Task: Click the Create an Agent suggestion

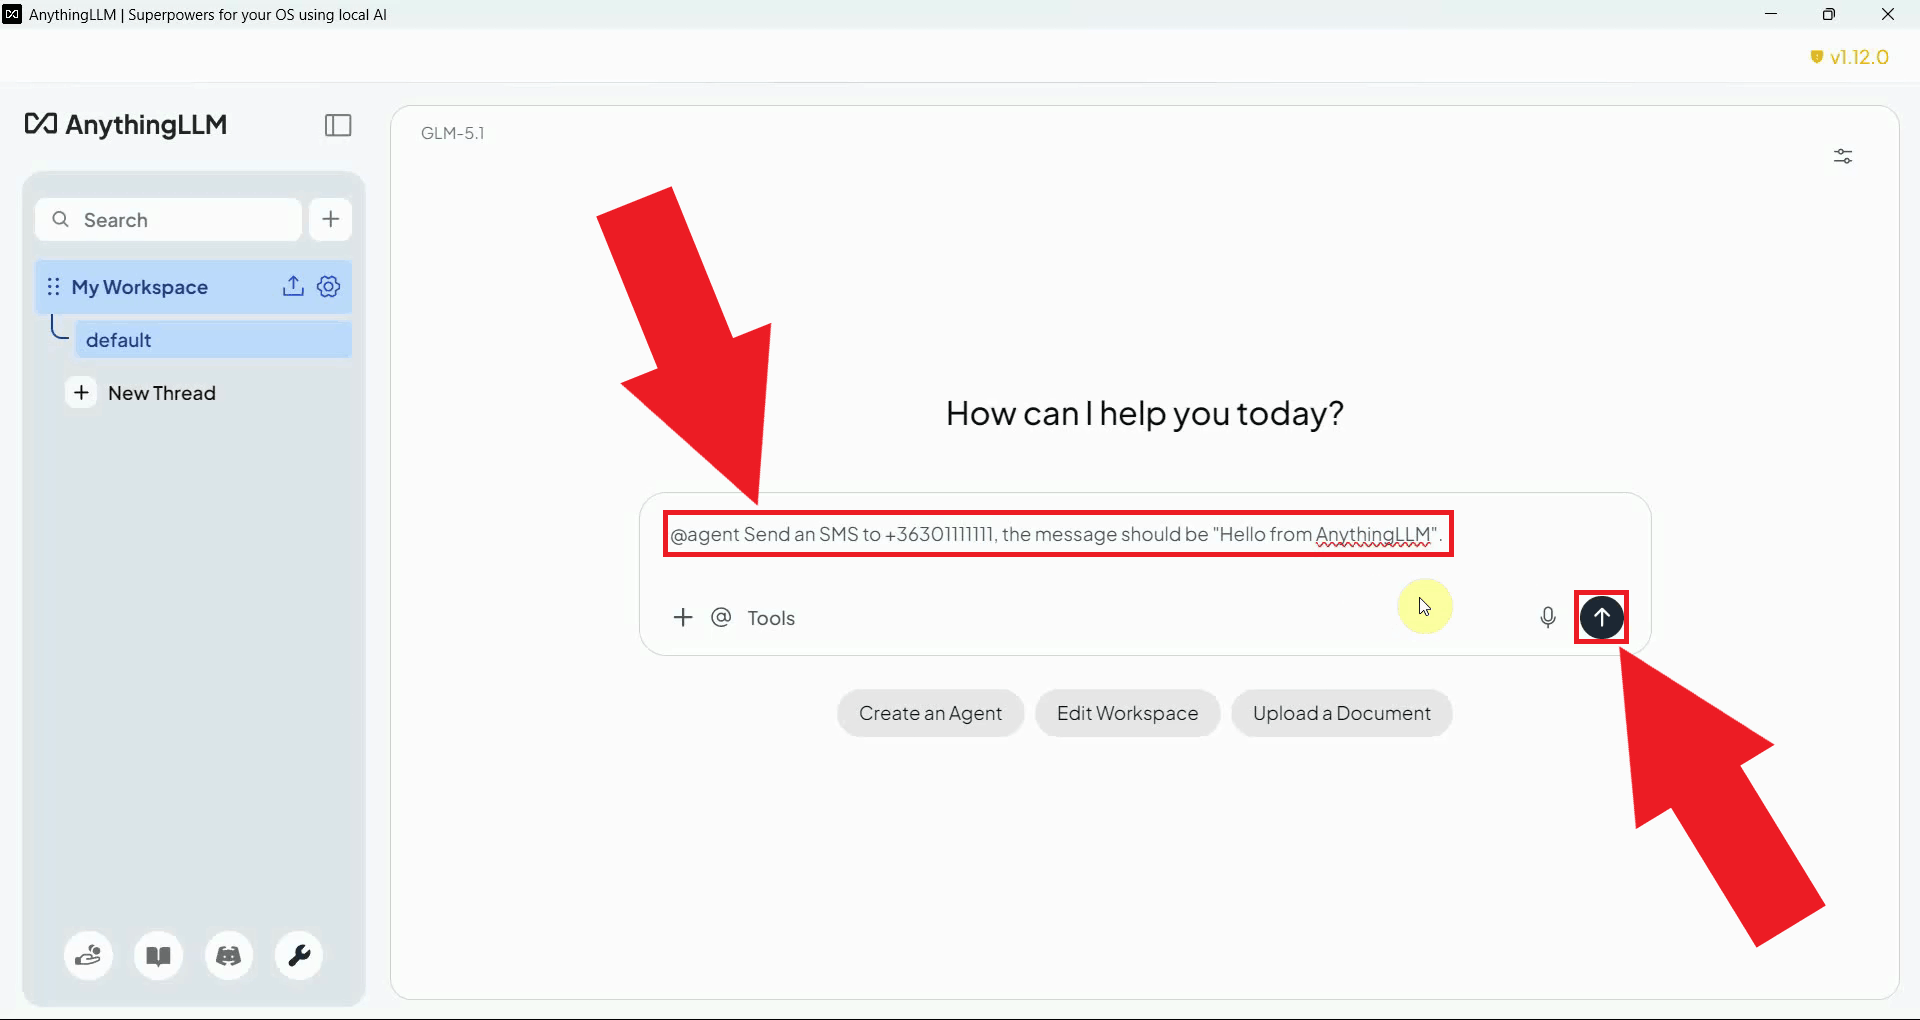Action: click(x=930, y=713)
